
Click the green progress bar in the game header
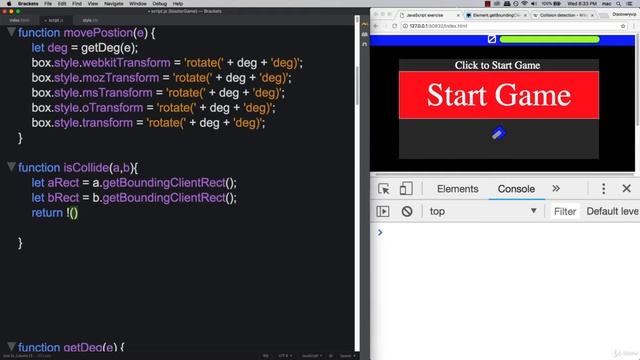(x=549, y=40)
